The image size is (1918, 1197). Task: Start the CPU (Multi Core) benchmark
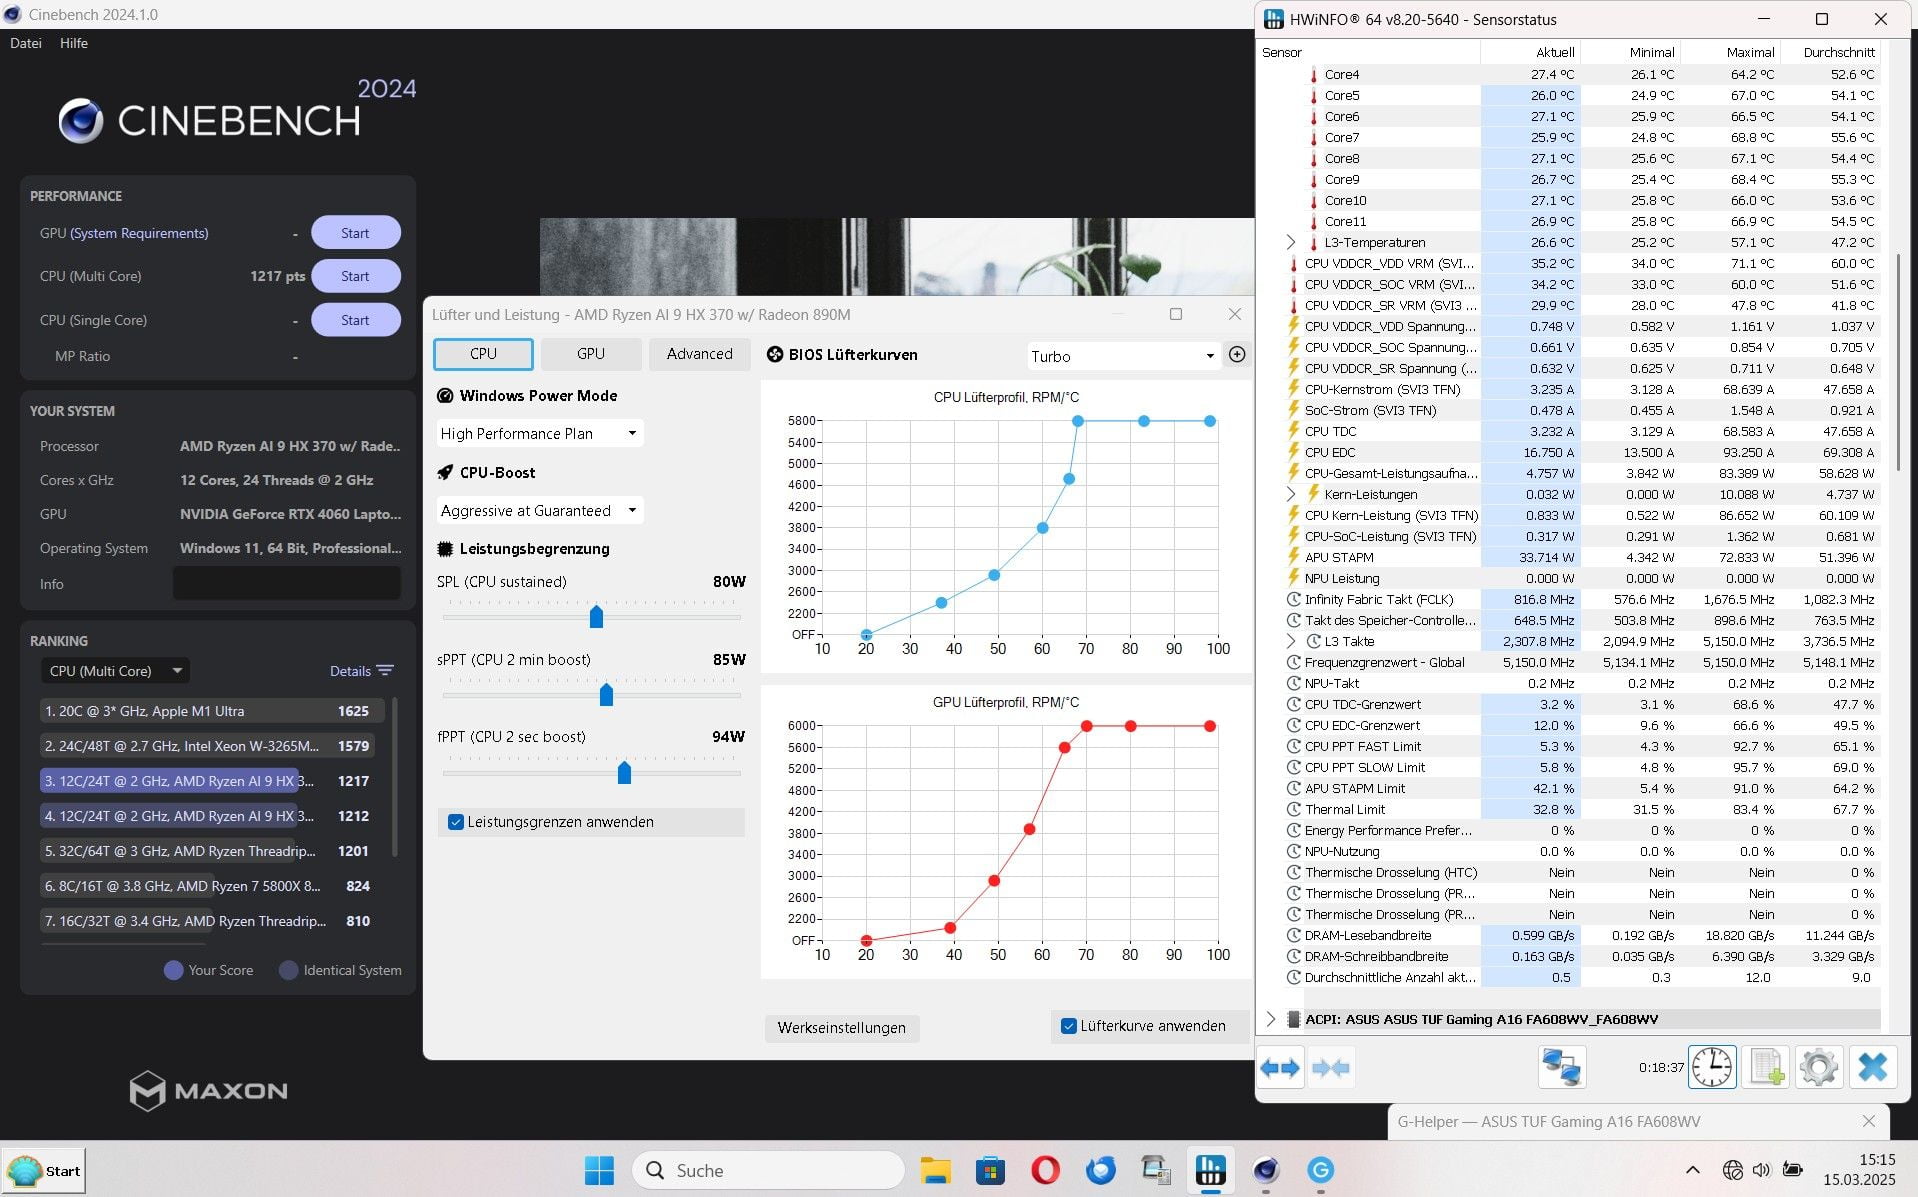point(355,276)
